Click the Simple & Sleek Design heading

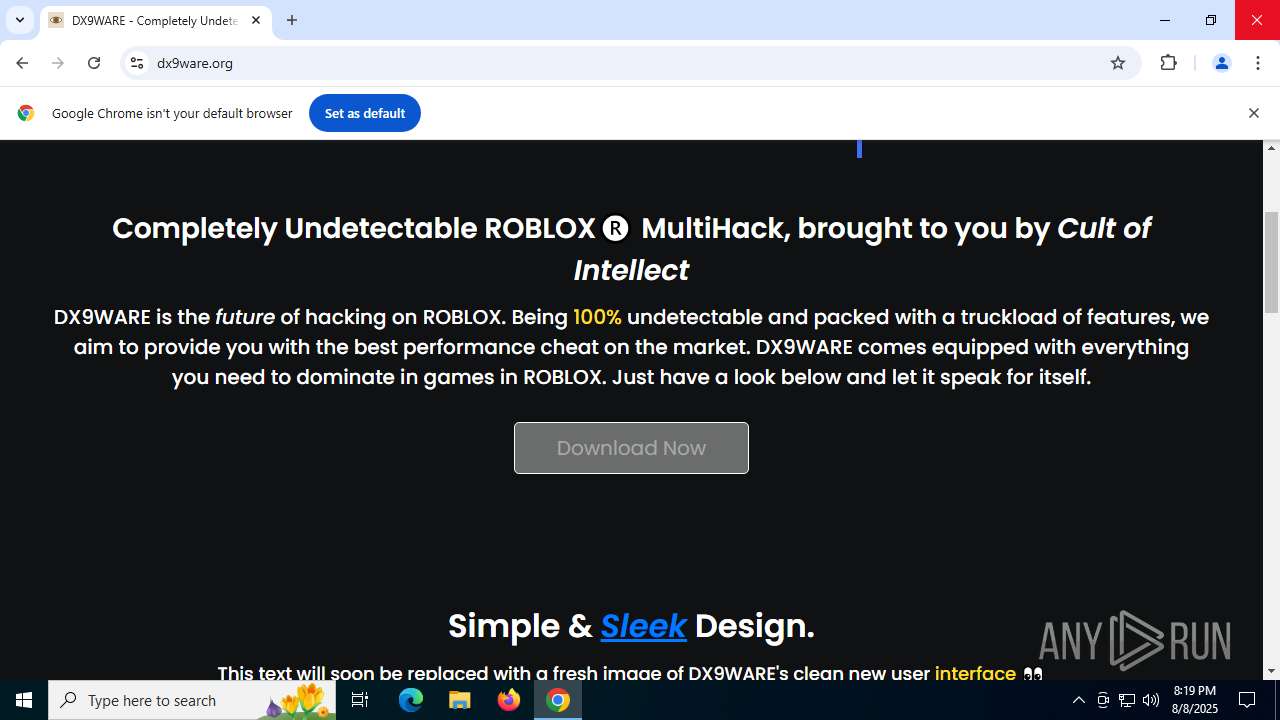[x=631, y=626]
